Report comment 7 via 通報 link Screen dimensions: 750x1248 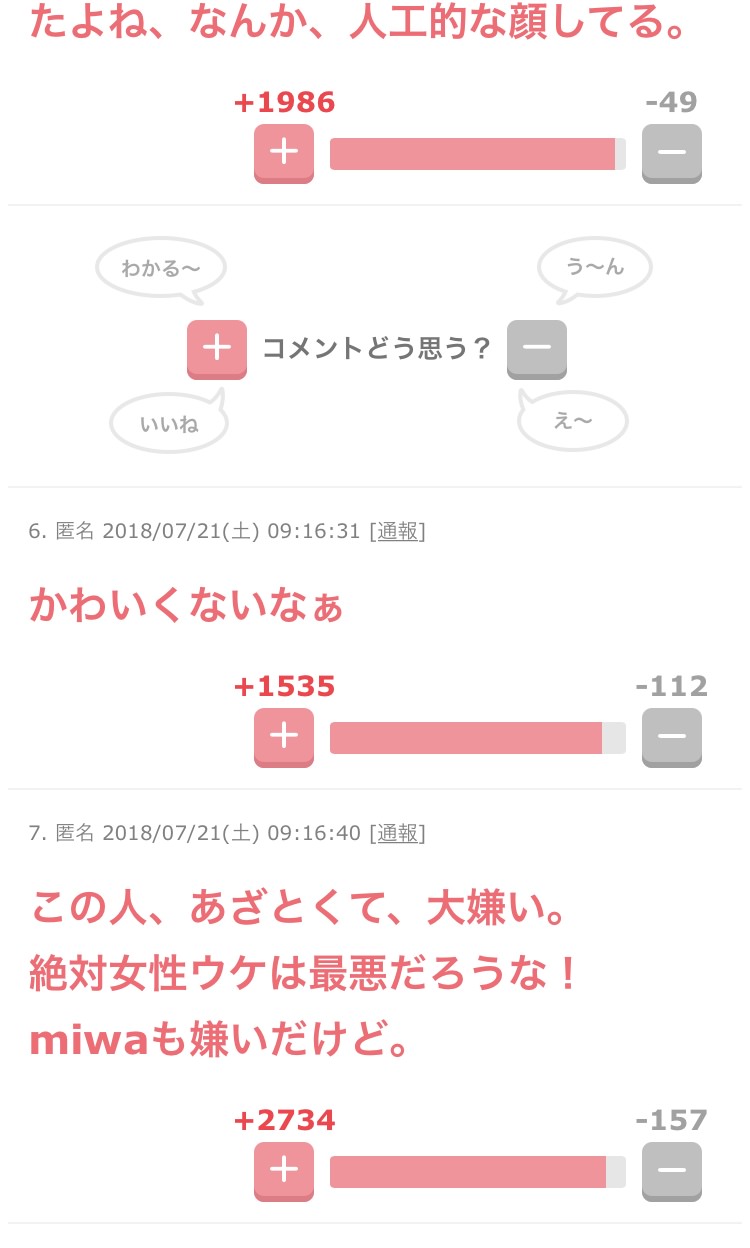coord(397,832)
